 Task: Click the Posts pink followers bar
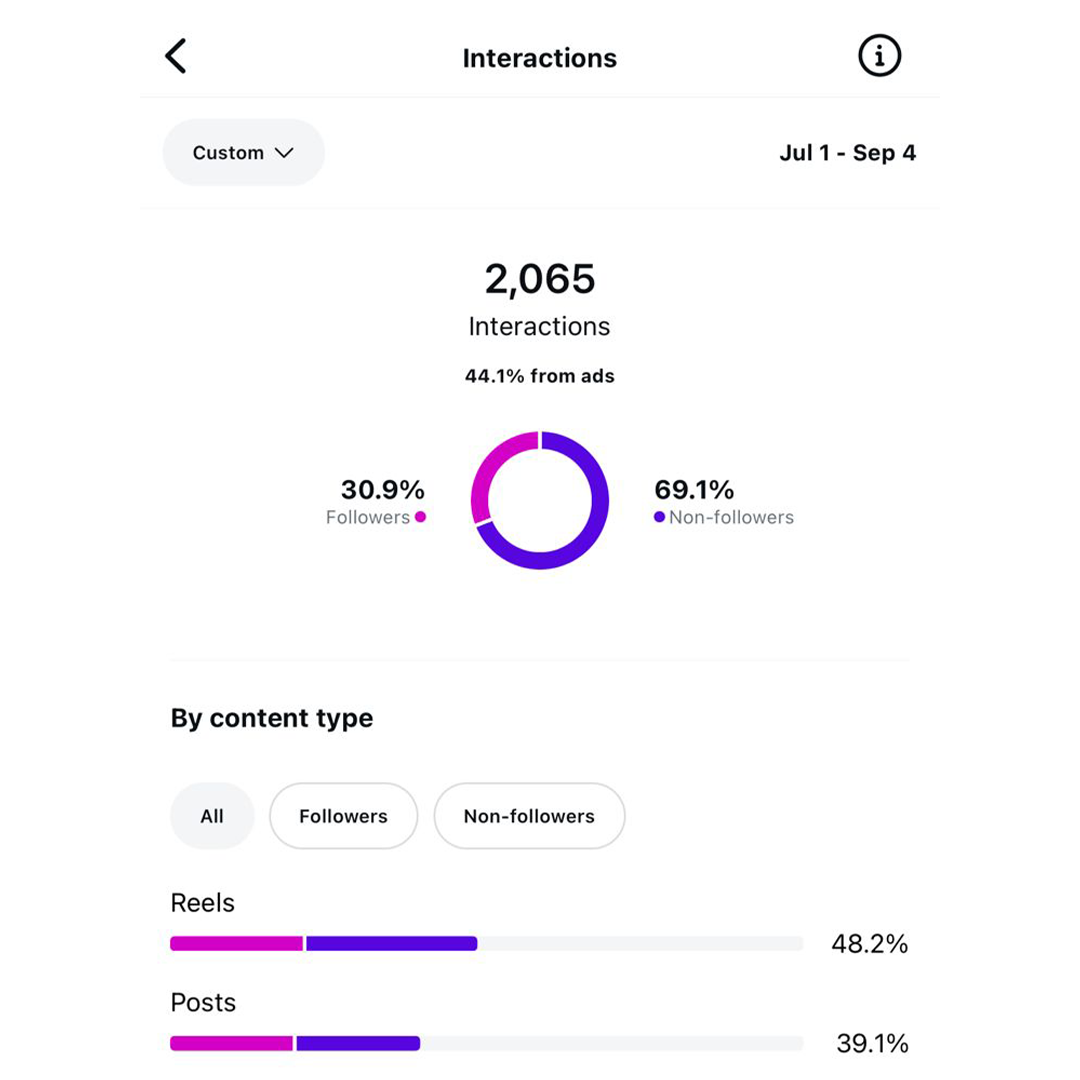231,1043
